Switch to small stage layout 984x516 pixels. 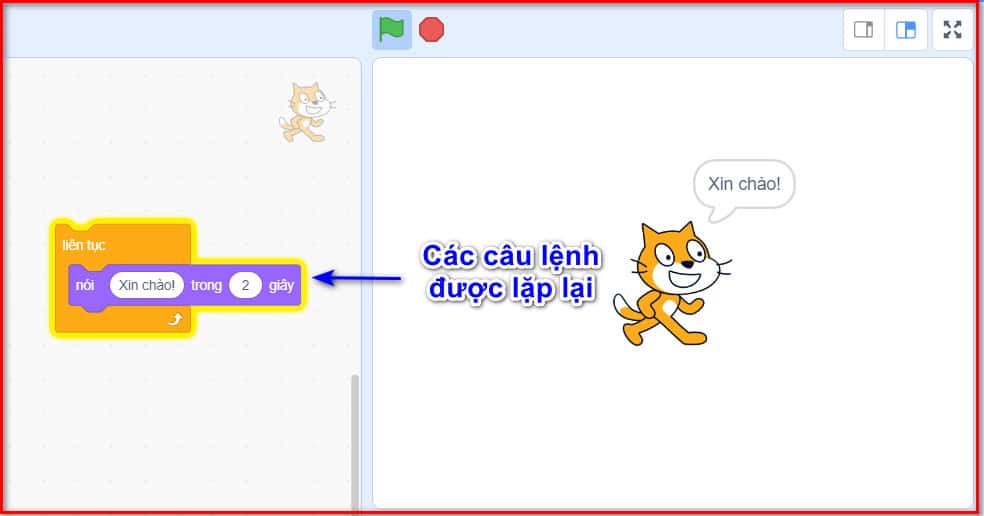(864, 30)
